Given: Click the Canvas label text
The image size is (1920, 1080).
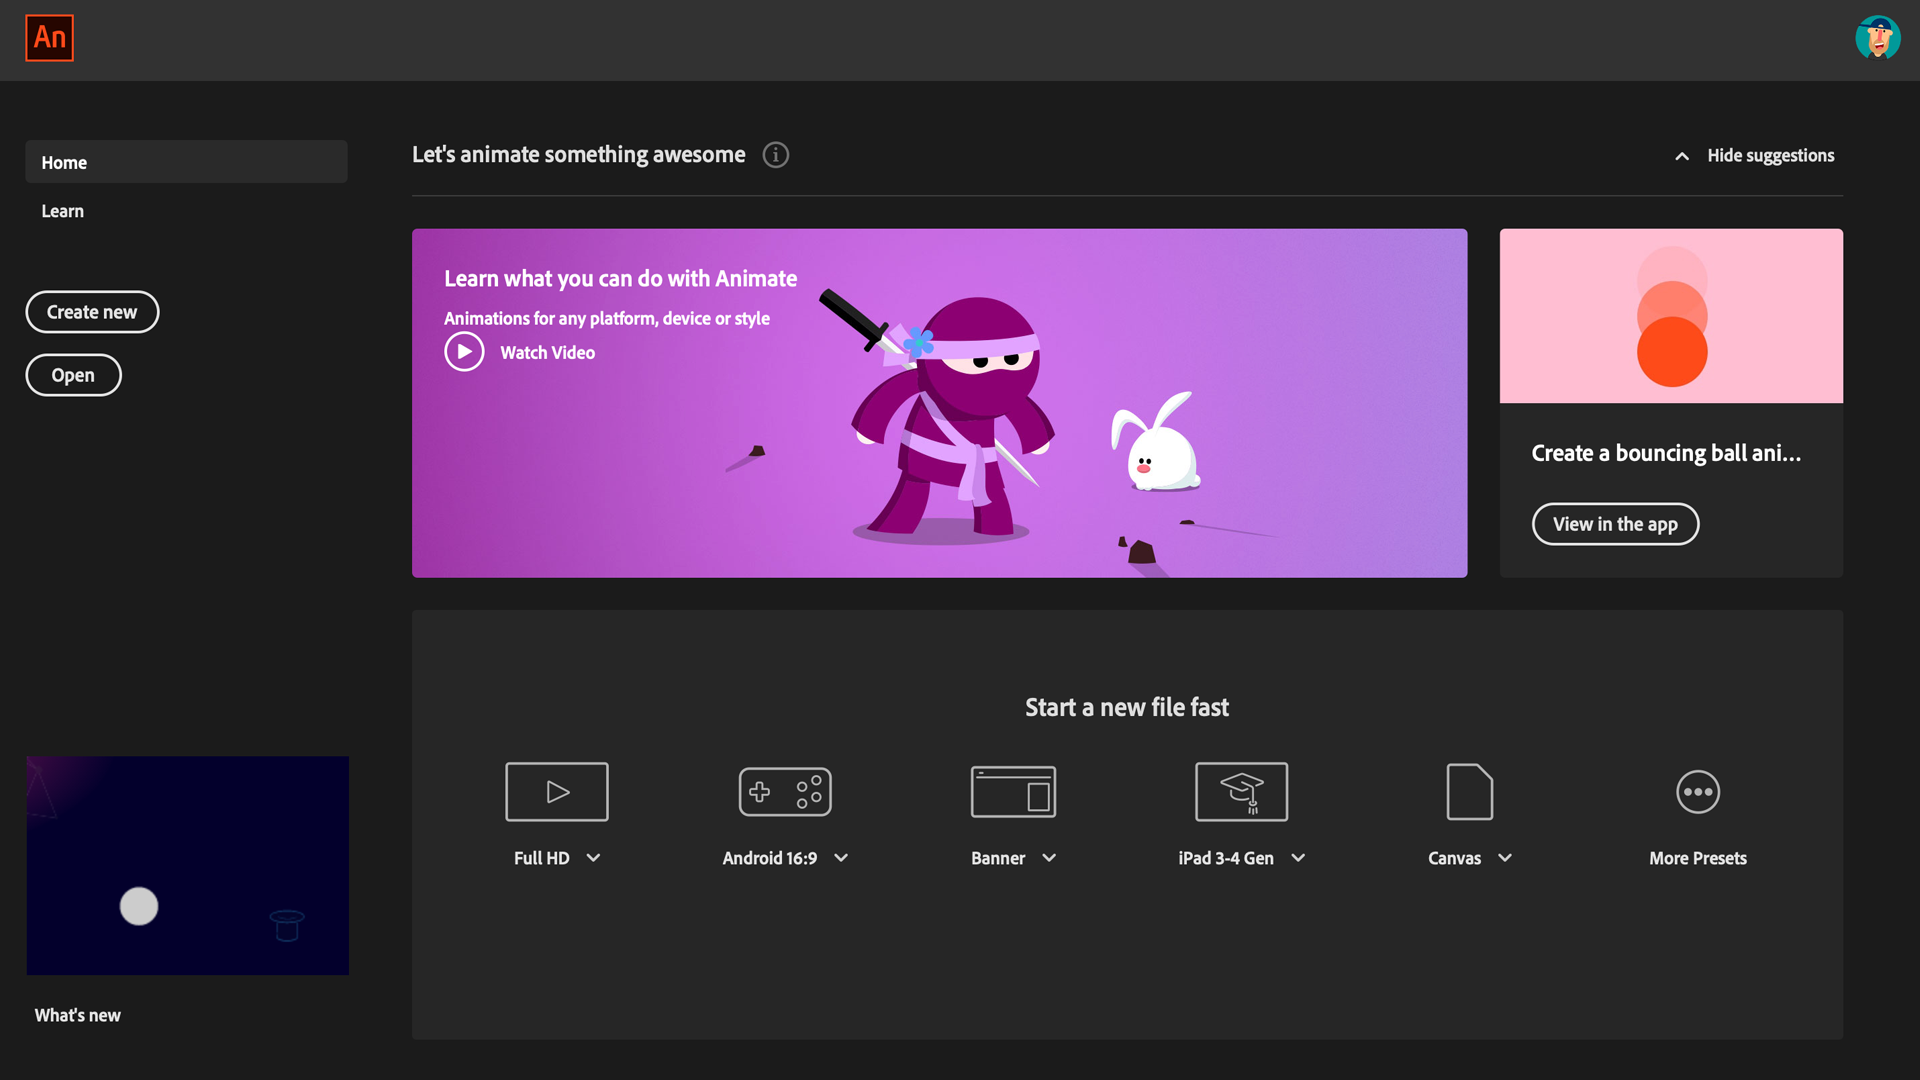Looking at the screenshot, I should 1454,858.
